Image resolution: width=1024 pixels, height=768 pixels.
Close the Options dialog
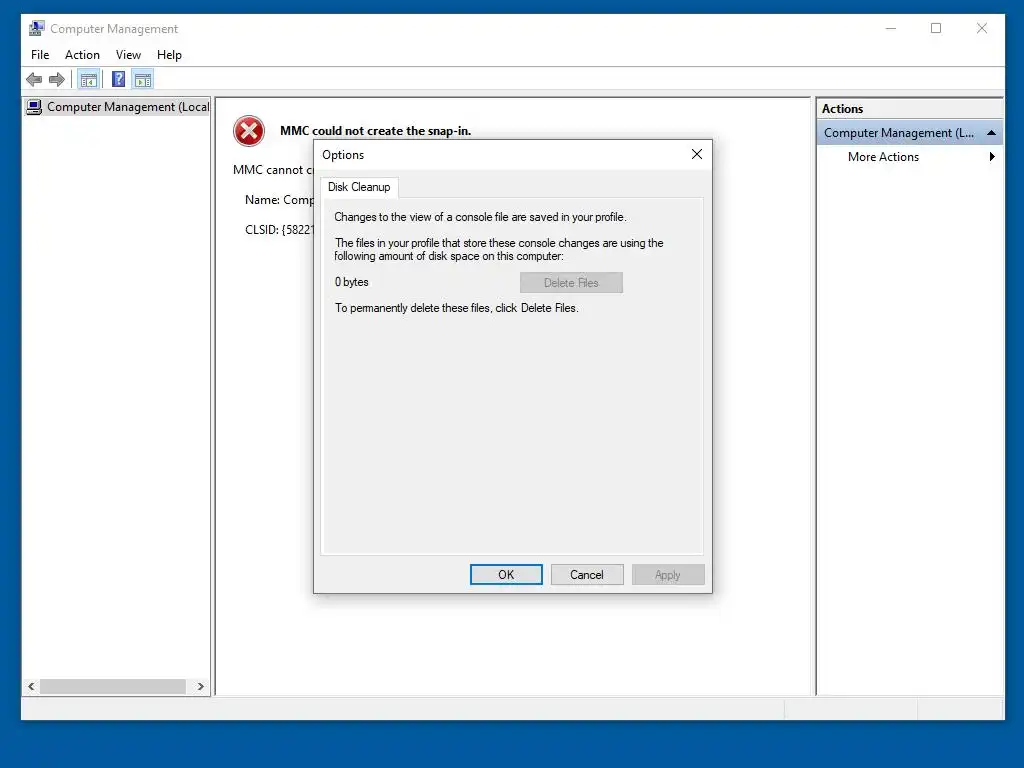(x=697, y=154)
